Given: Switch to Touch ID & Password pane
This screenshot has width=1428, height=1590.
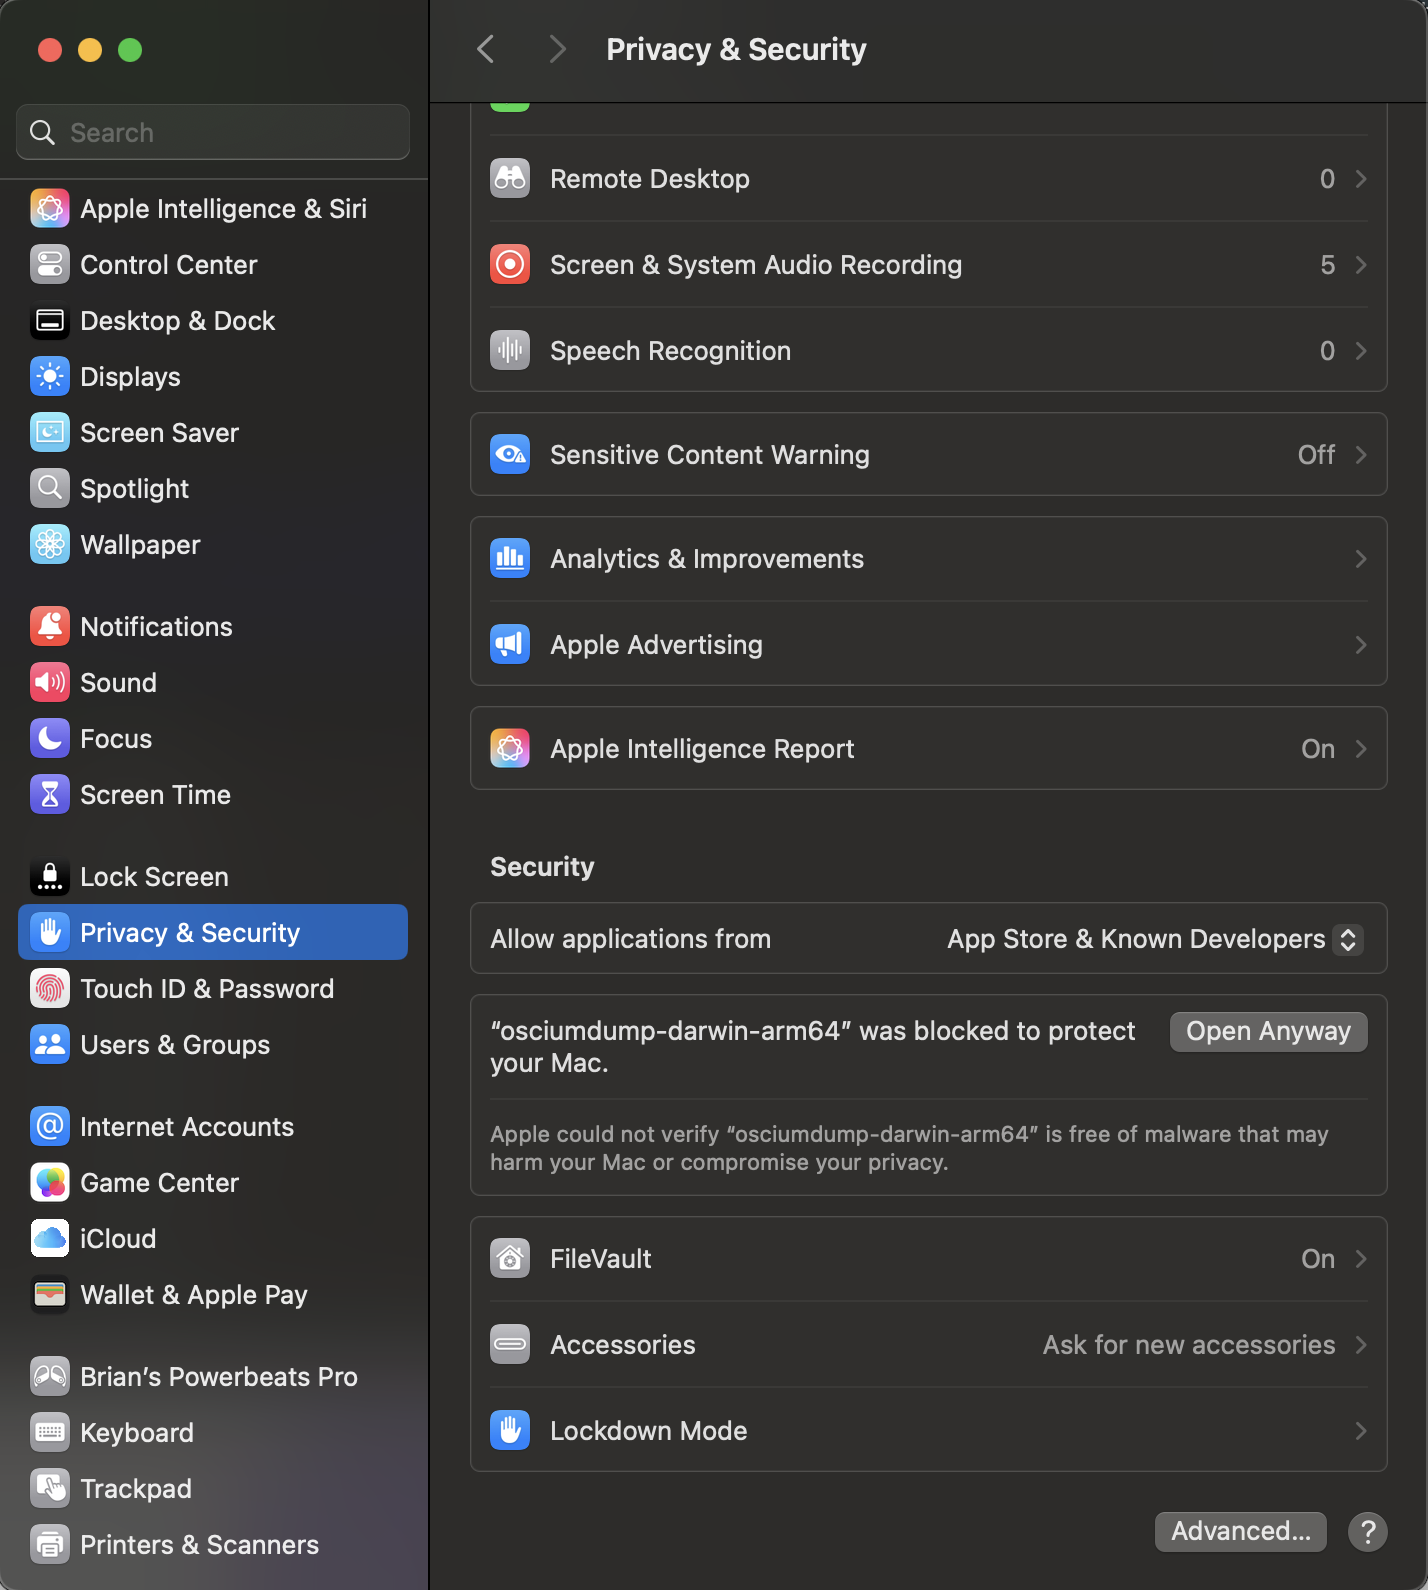Looking at the screenshot, I should point(213,989).
